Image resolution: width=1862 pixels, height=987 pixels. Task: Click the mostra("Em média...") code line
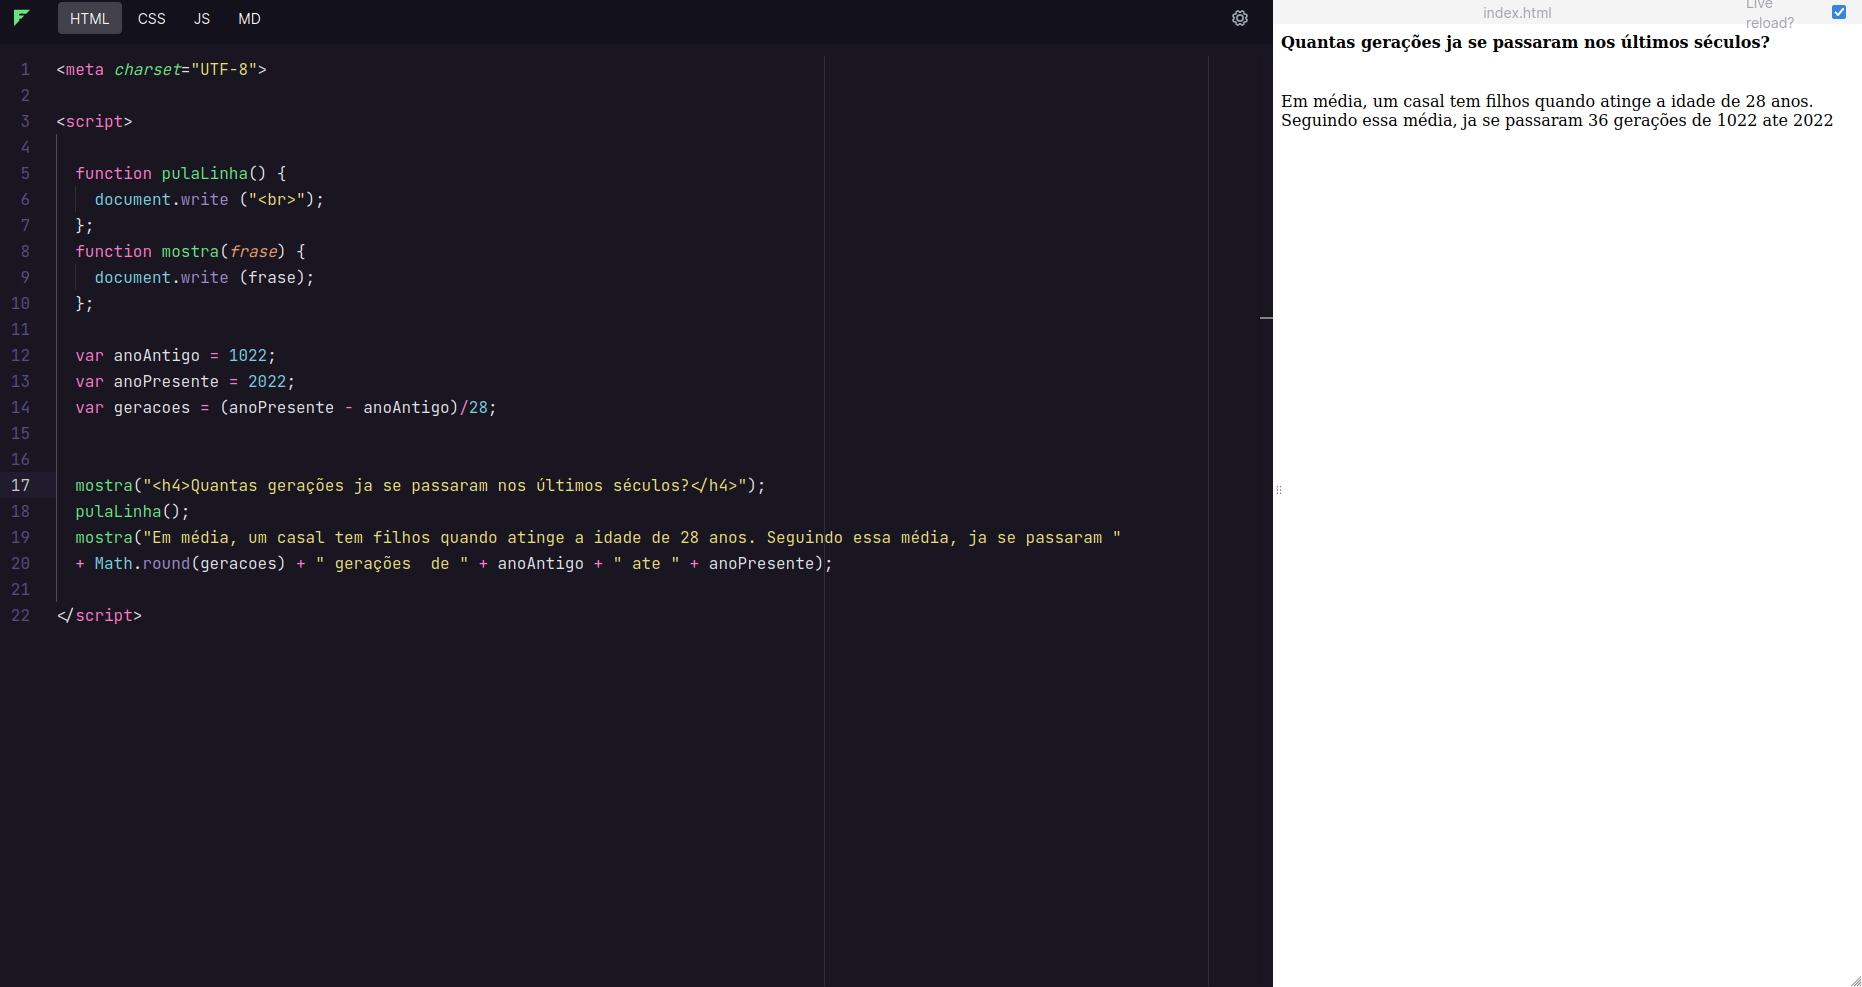598,537
